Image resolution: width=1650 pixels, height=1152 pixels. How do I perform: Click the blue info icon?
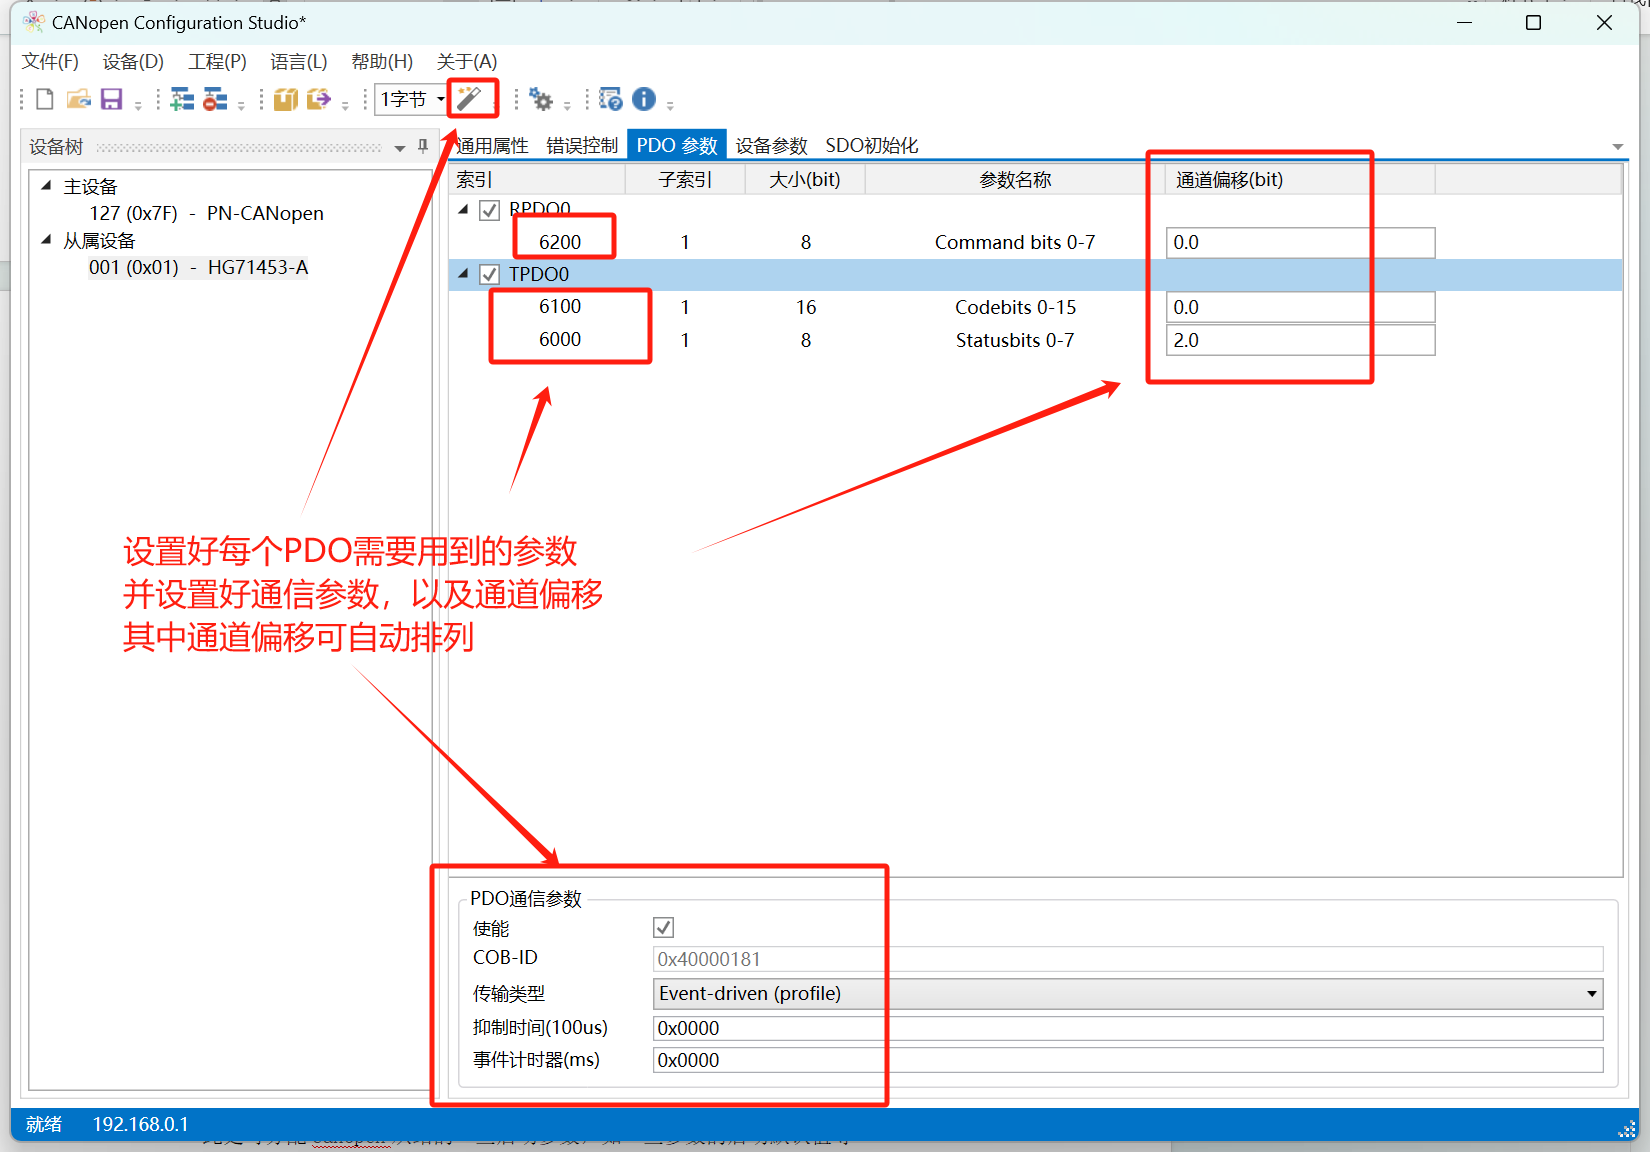(x=644, y=99)
